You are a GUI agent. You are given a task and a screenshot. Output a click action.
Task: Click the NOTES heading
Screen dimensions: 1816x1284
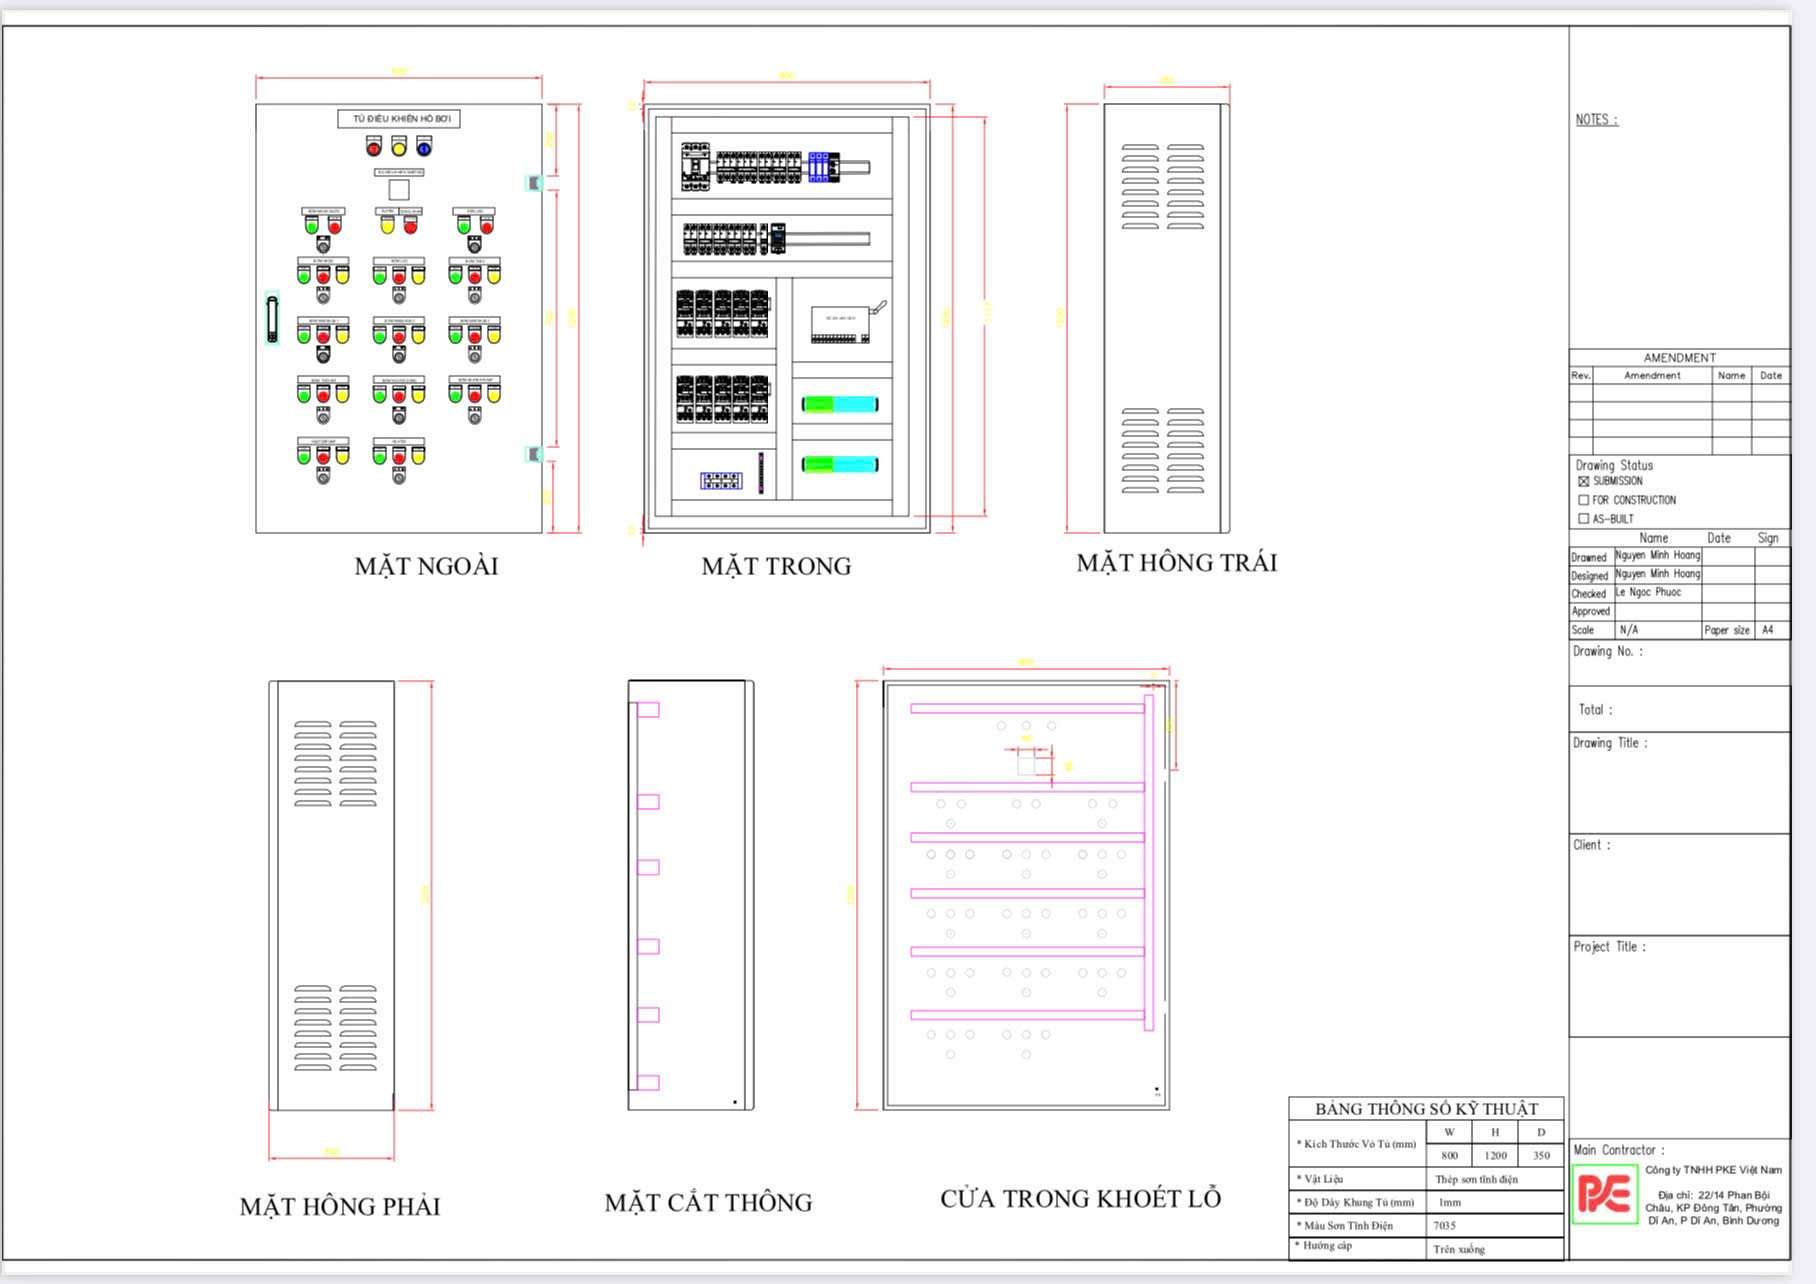click(1596, 120)
